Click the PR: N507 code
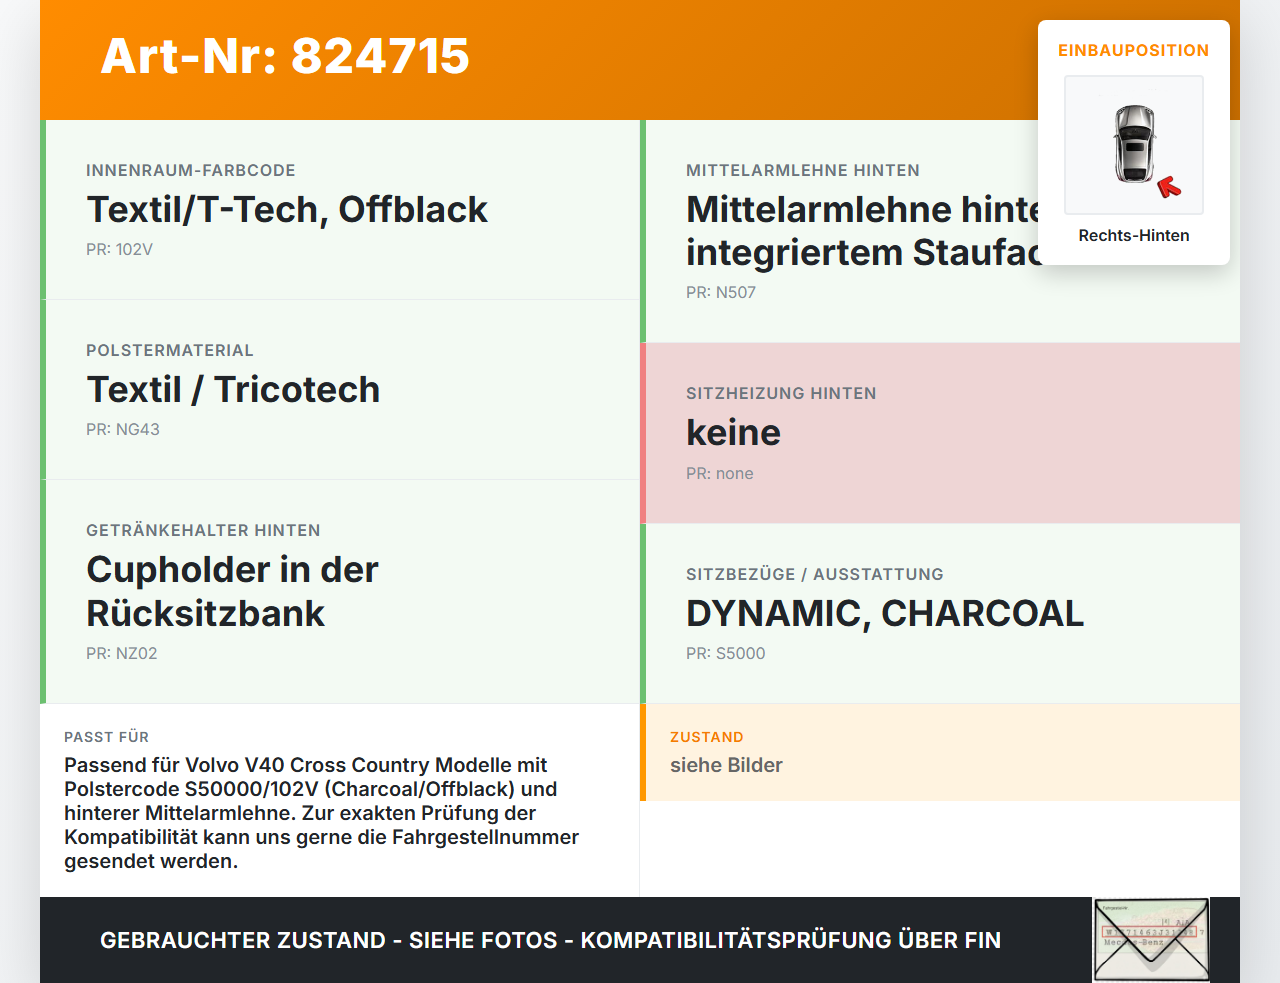The height and width of the screenshot is (983, 1280). [721, 292]
